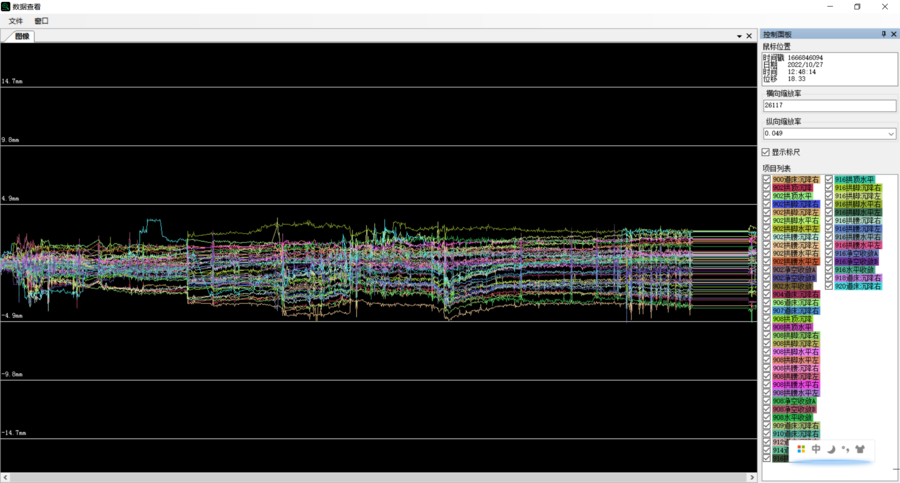Click the colorful IME logo icon

pos(801,449)
